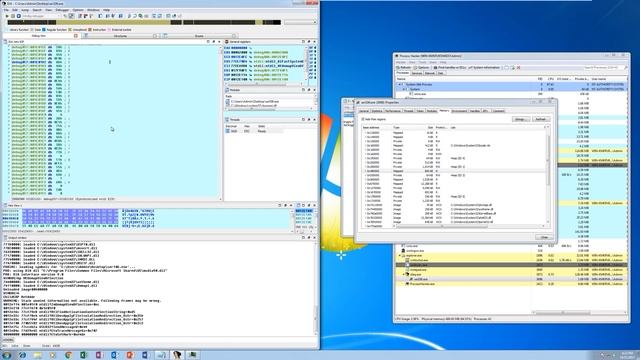This screenshot has height=360, width=640.
Task: Click the IDA View-EIP vertical scrollbar
Action: click(221, 122)
